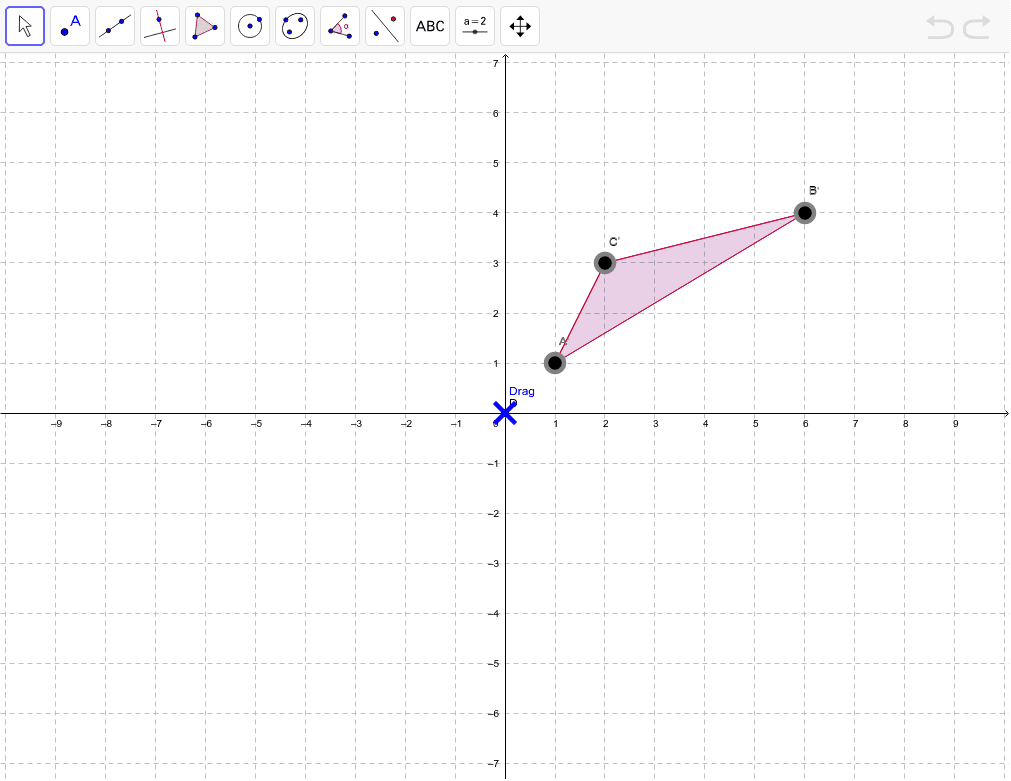The image size is (1011, 781).
Task: Select the a=2 Slider tool
Action: coord(475,26)
